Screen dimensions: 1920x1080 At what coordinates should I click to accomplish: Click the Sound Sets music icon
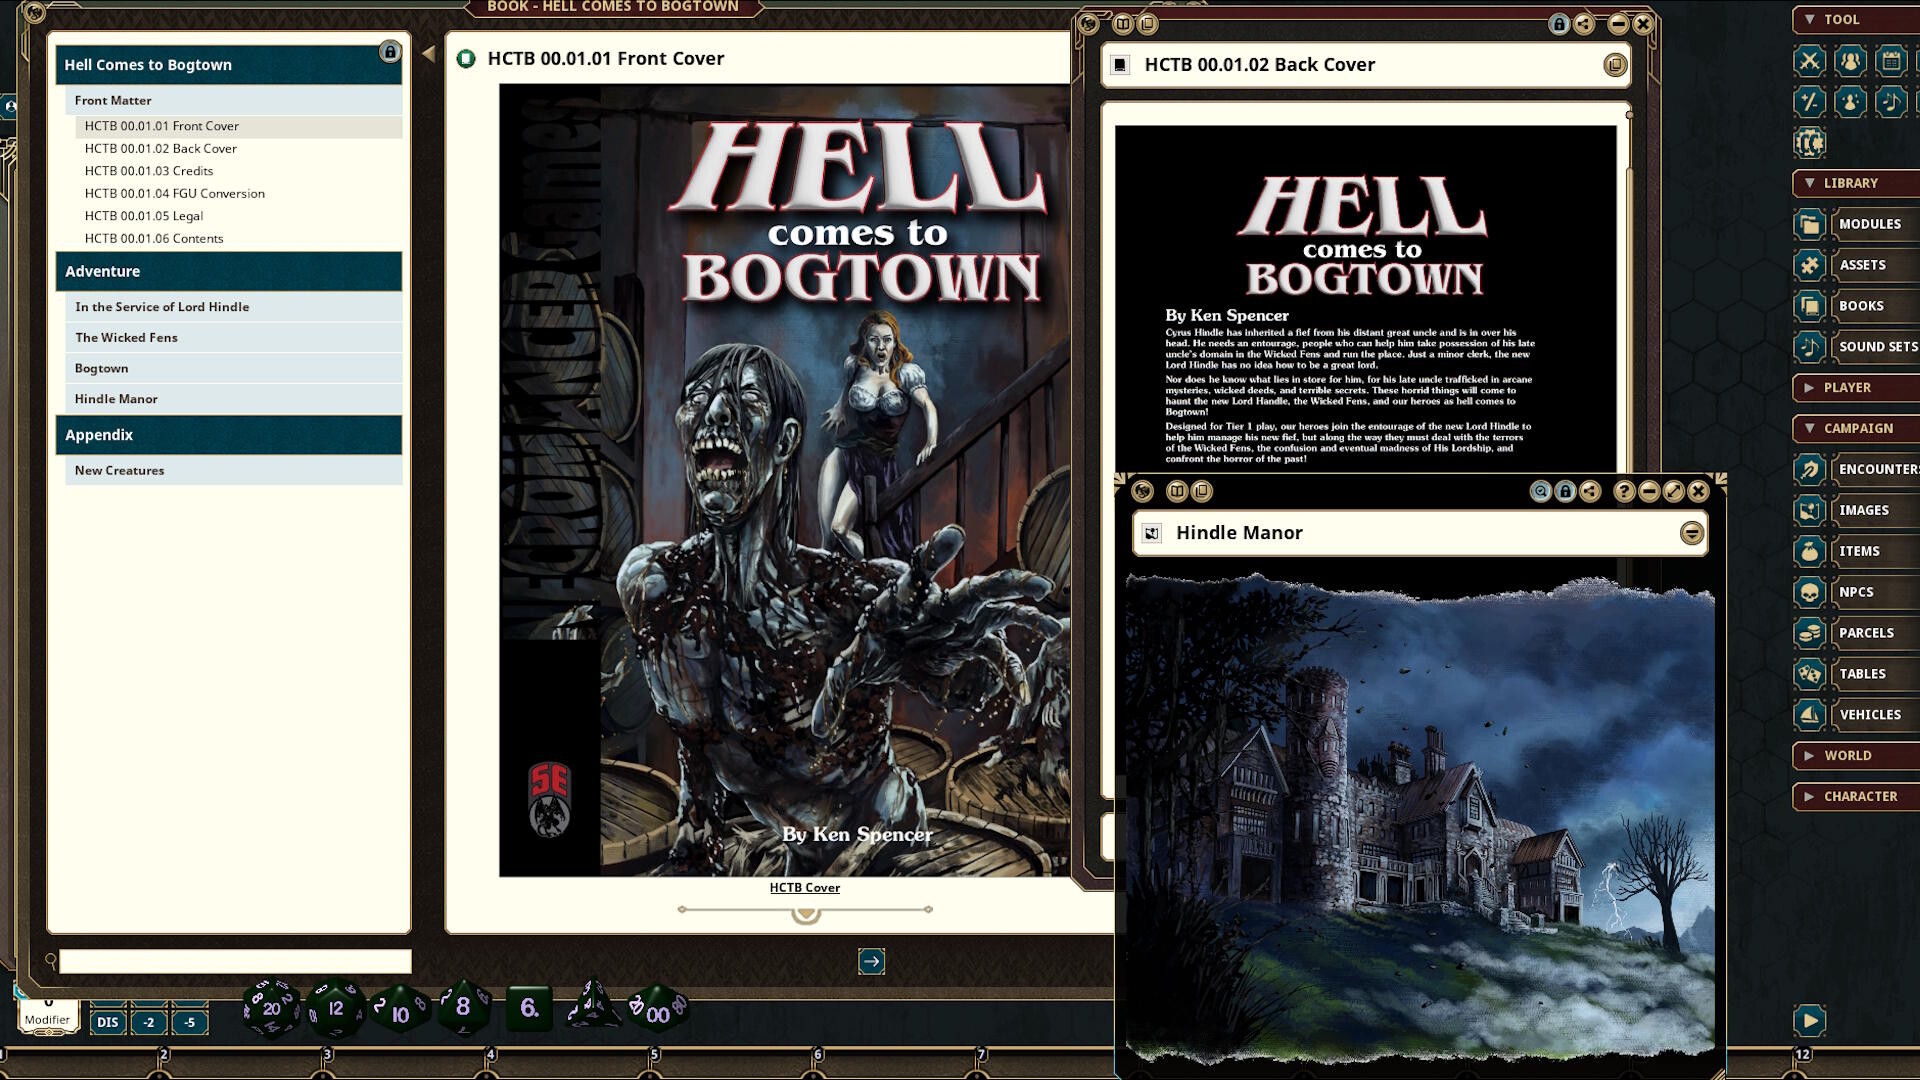coord(1809,347)
